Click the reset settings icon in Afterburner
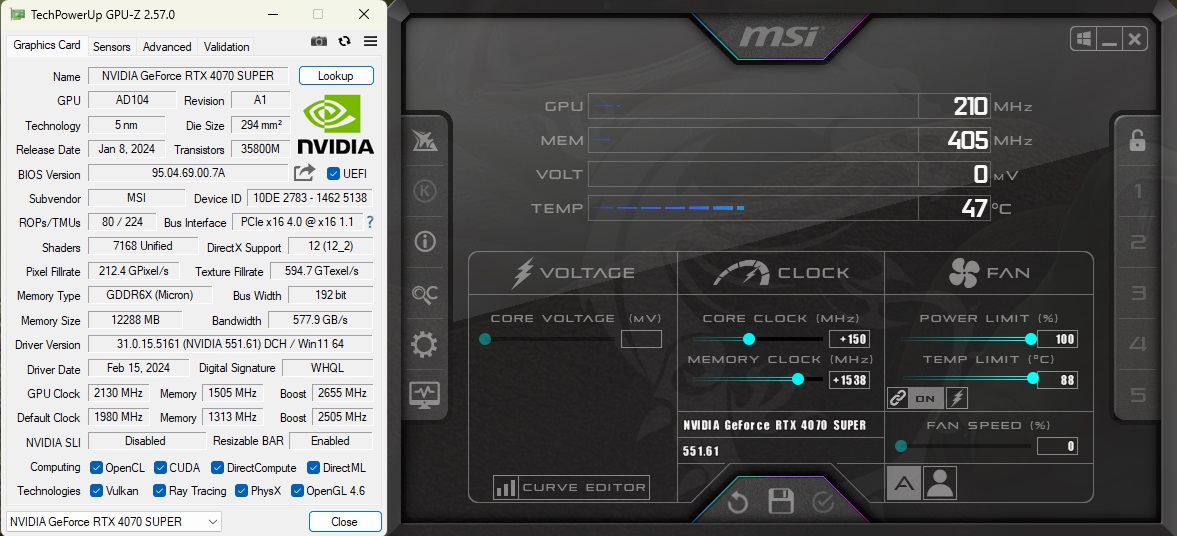1177x536 pixels. (x=737, y=502)
